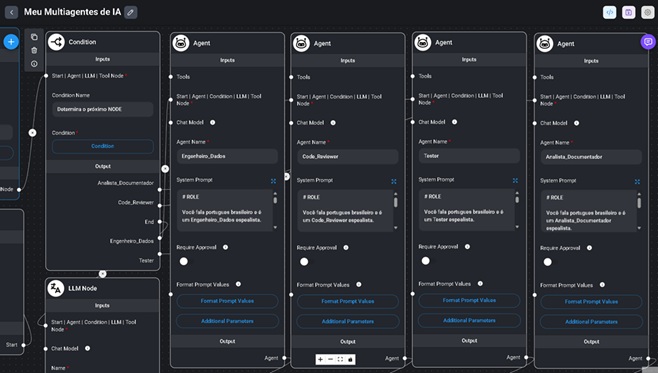Edit the Condition Name field
This screenshot has width=658, height=373.
click(x=102, y=110)
